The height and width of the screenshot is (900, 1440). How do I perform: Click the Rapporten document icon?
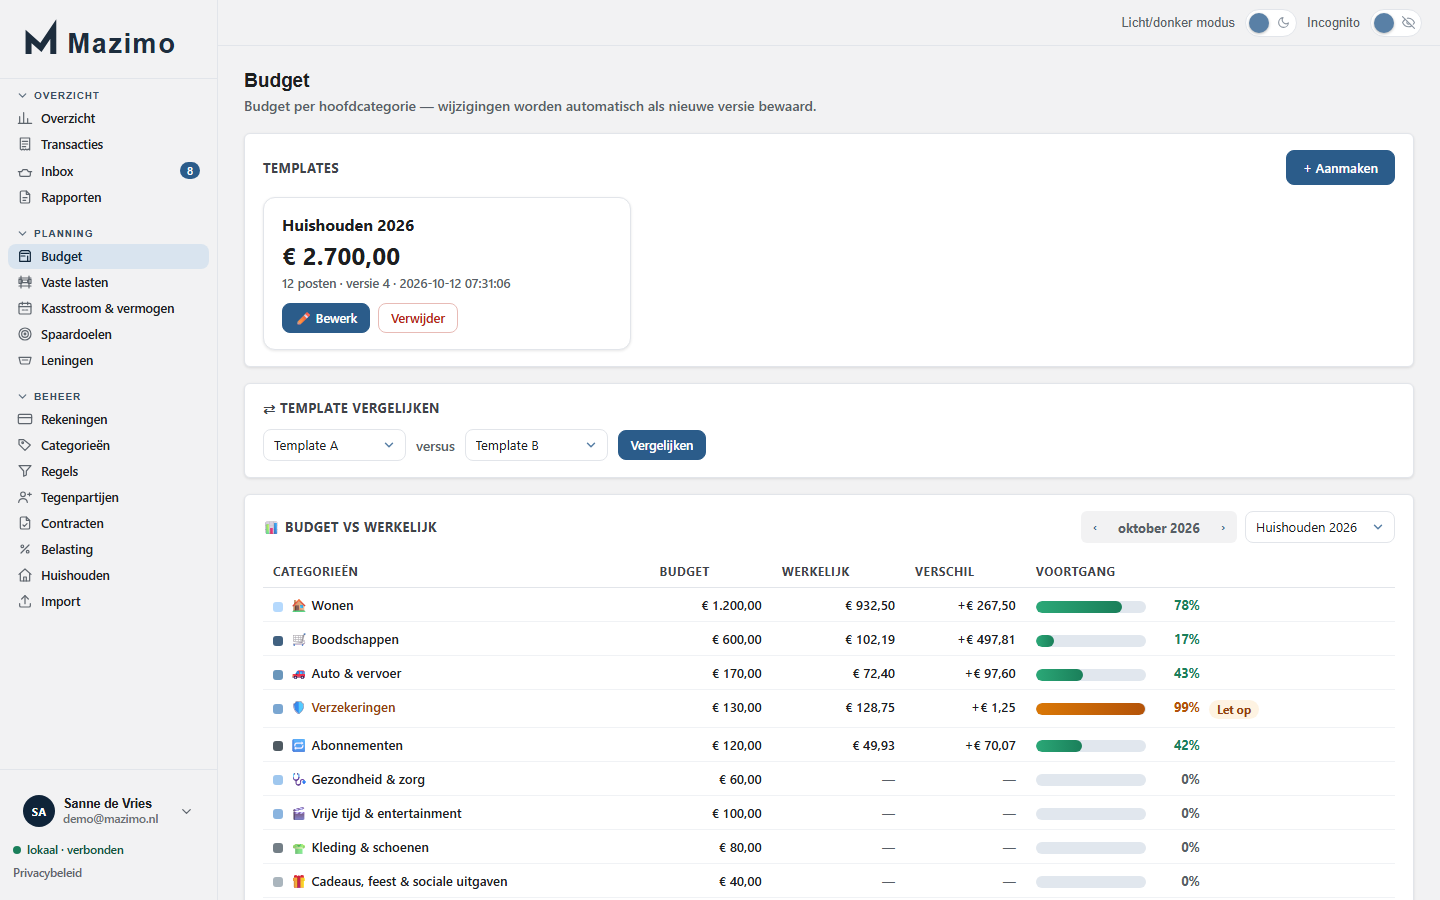(x=25, y=197)
